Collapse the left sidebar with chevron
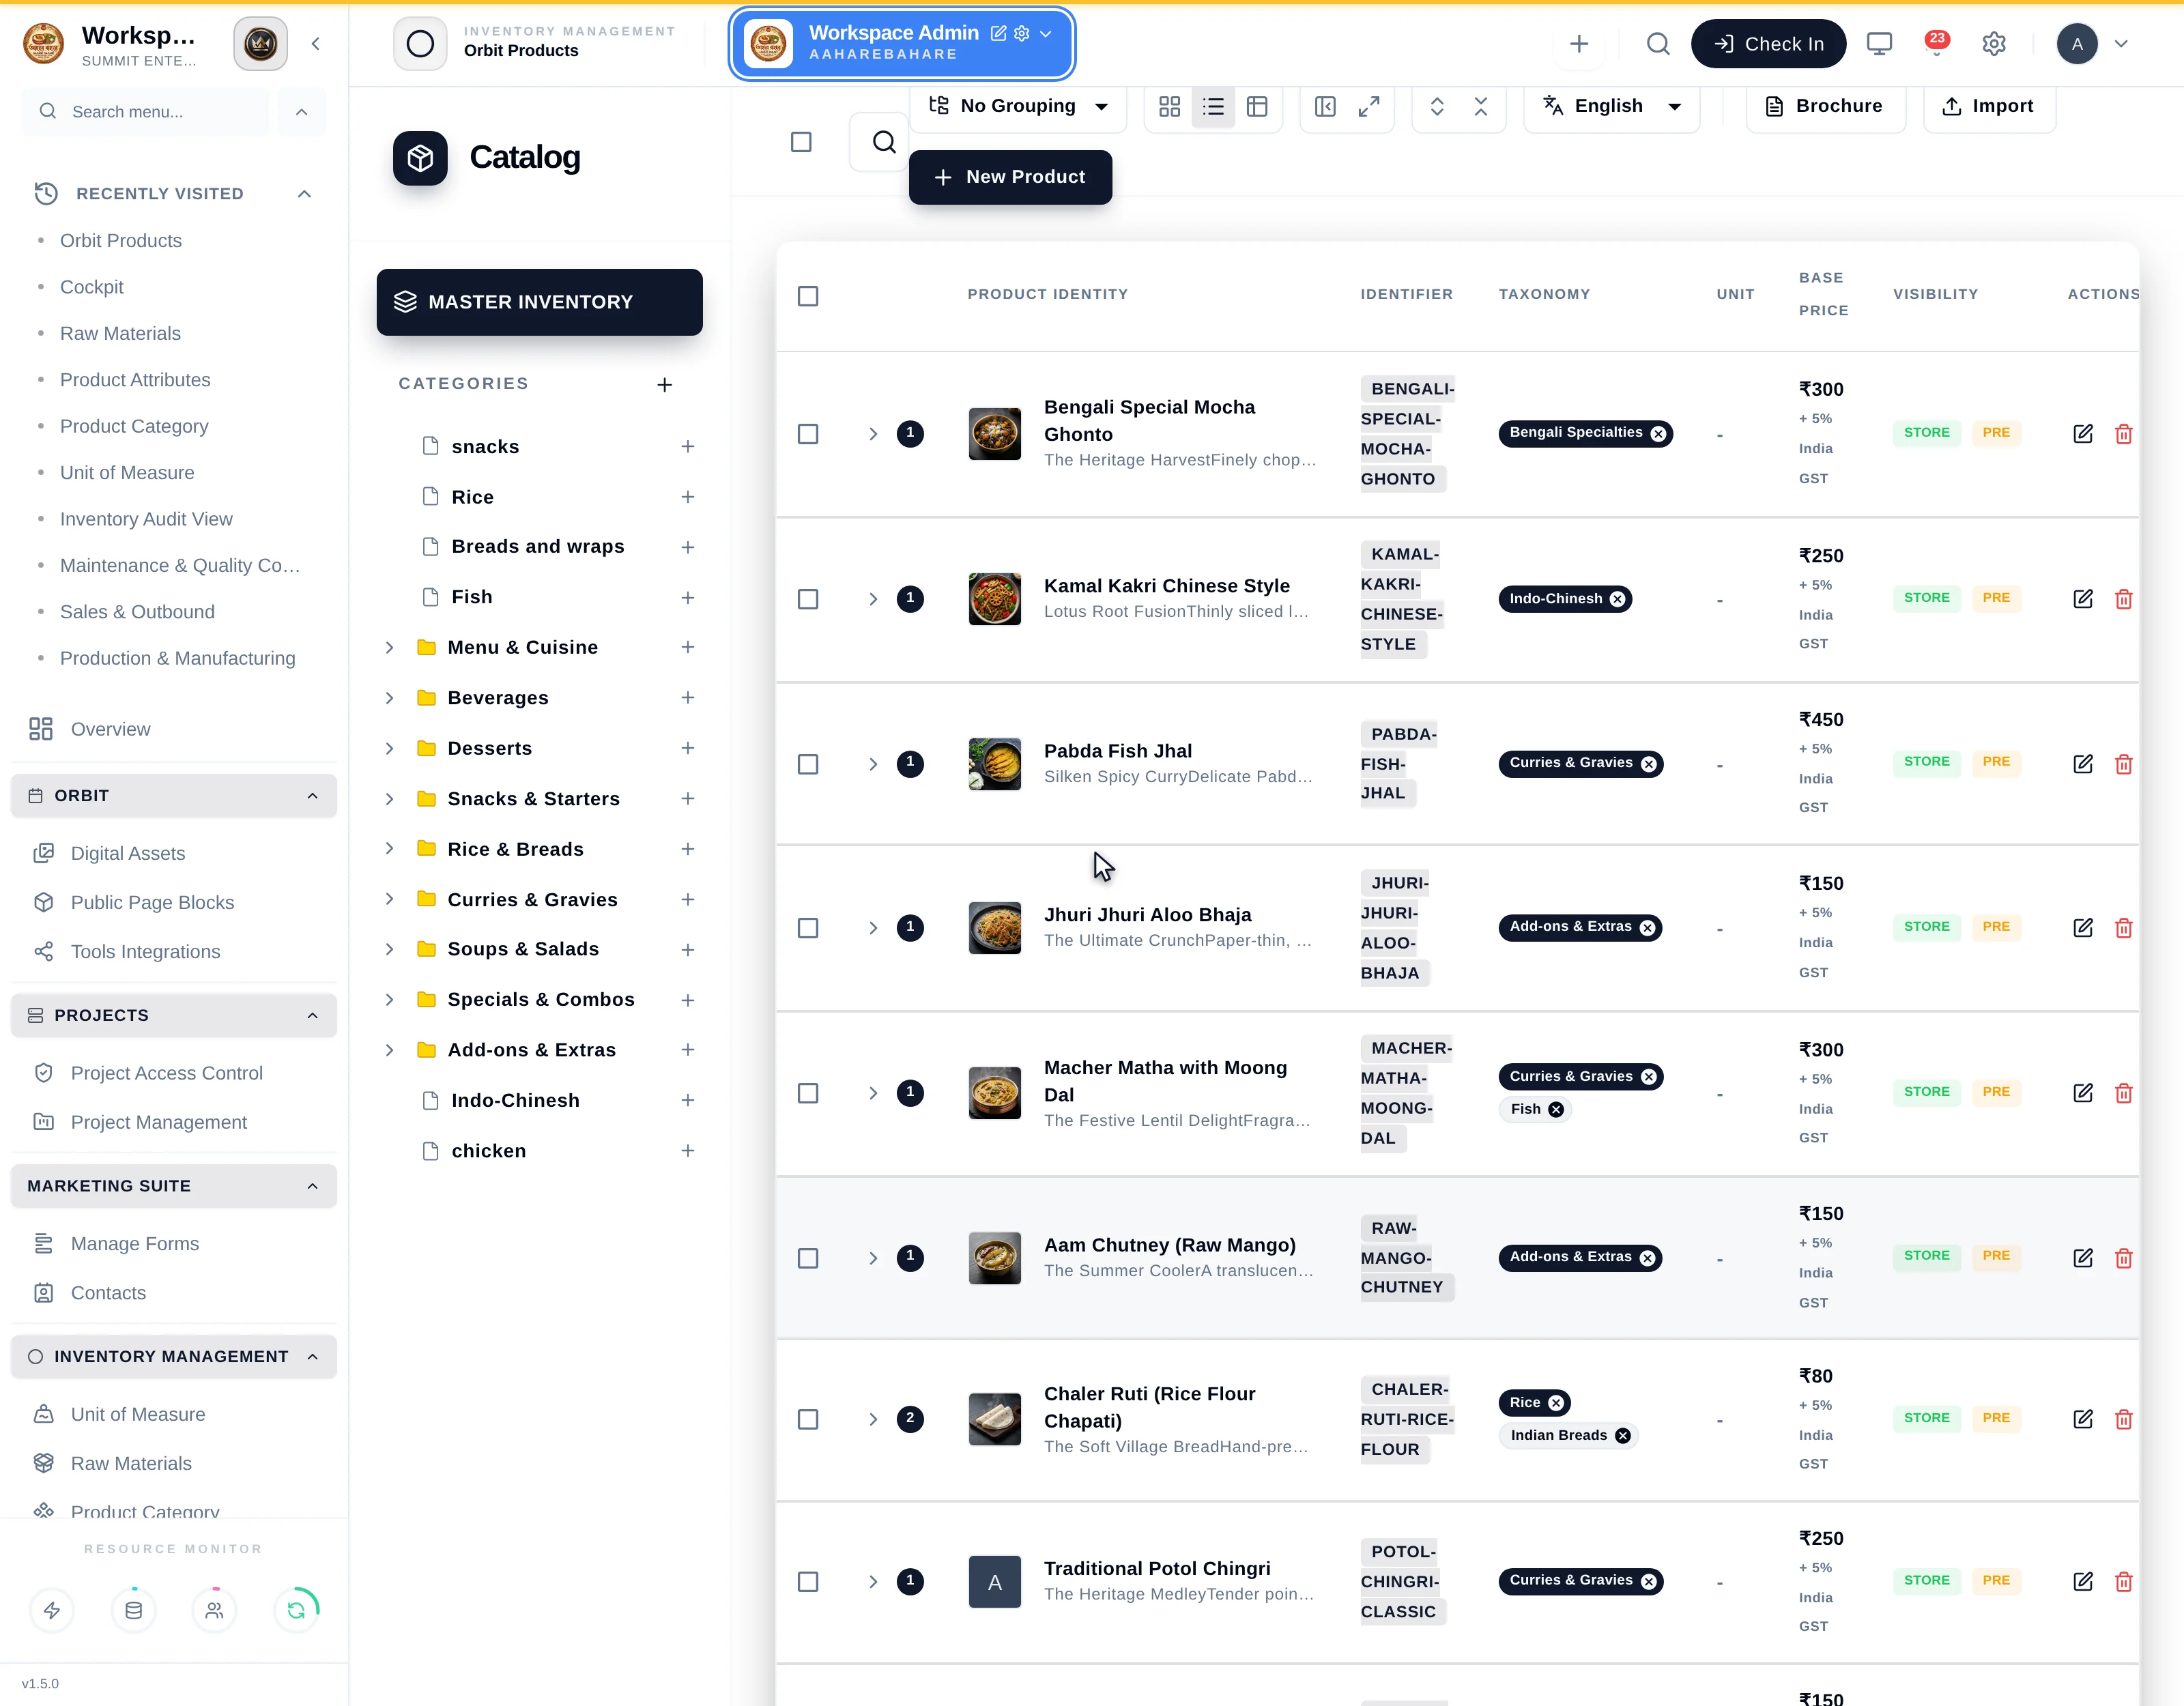Screen dimensions: 2184x1706 pos(316,44)
